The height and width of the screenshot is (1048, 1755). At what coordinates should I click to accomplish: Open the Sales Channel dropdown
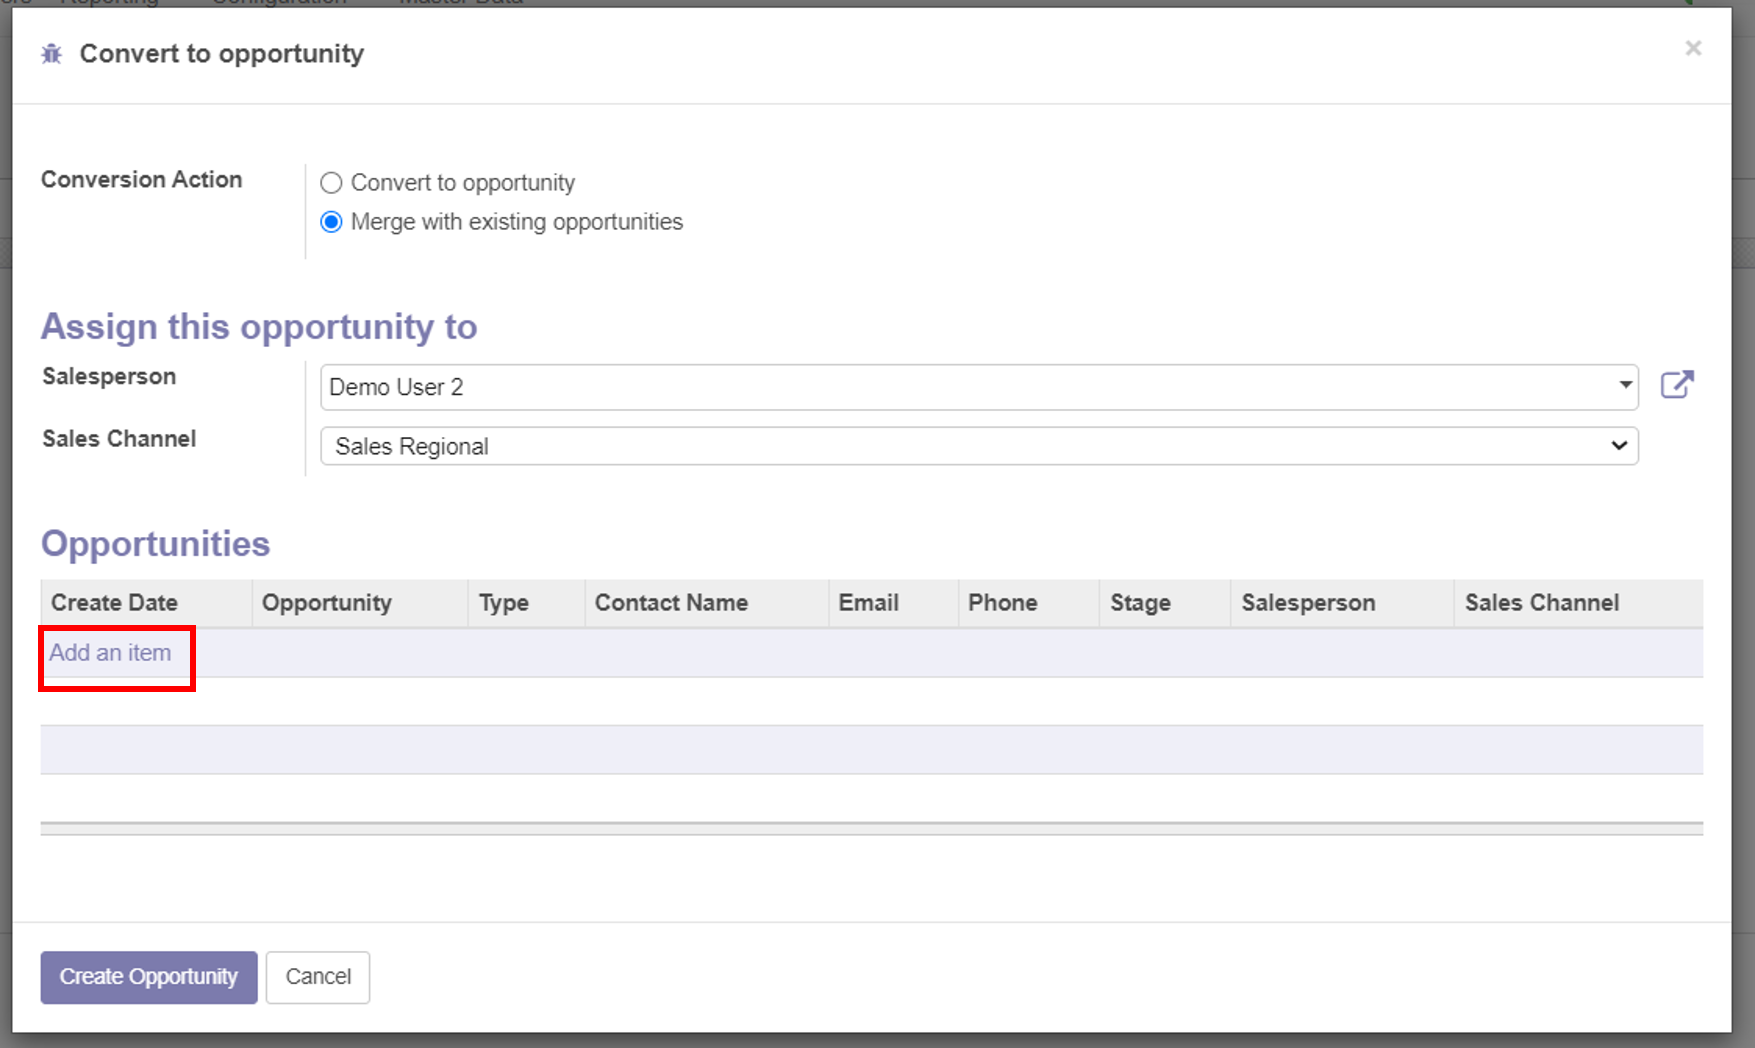[x=979, y=446]
